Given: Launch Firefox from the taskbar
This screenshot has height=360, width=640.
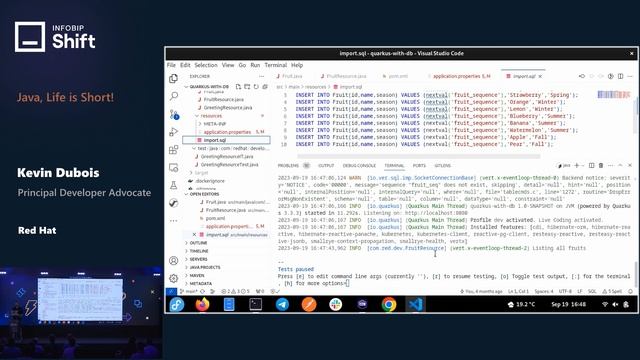Looking at the screenshot, I should tap(202, 304).
